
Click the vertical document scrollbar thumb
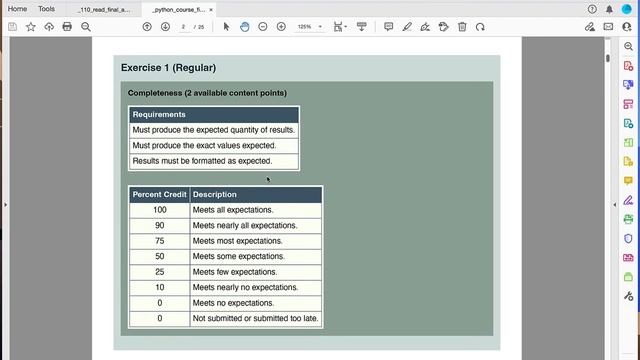[608, 58]
